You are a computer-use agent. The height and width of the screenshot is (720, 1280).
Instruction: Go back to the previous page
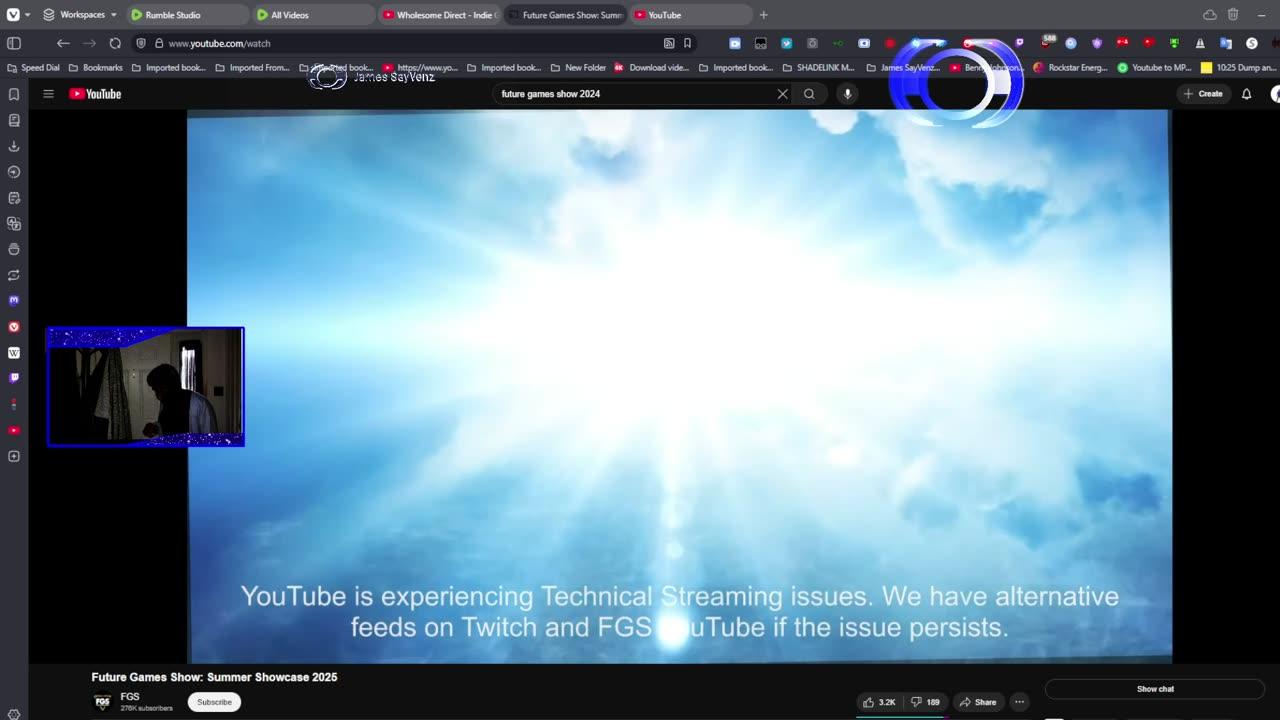(63, 43)
